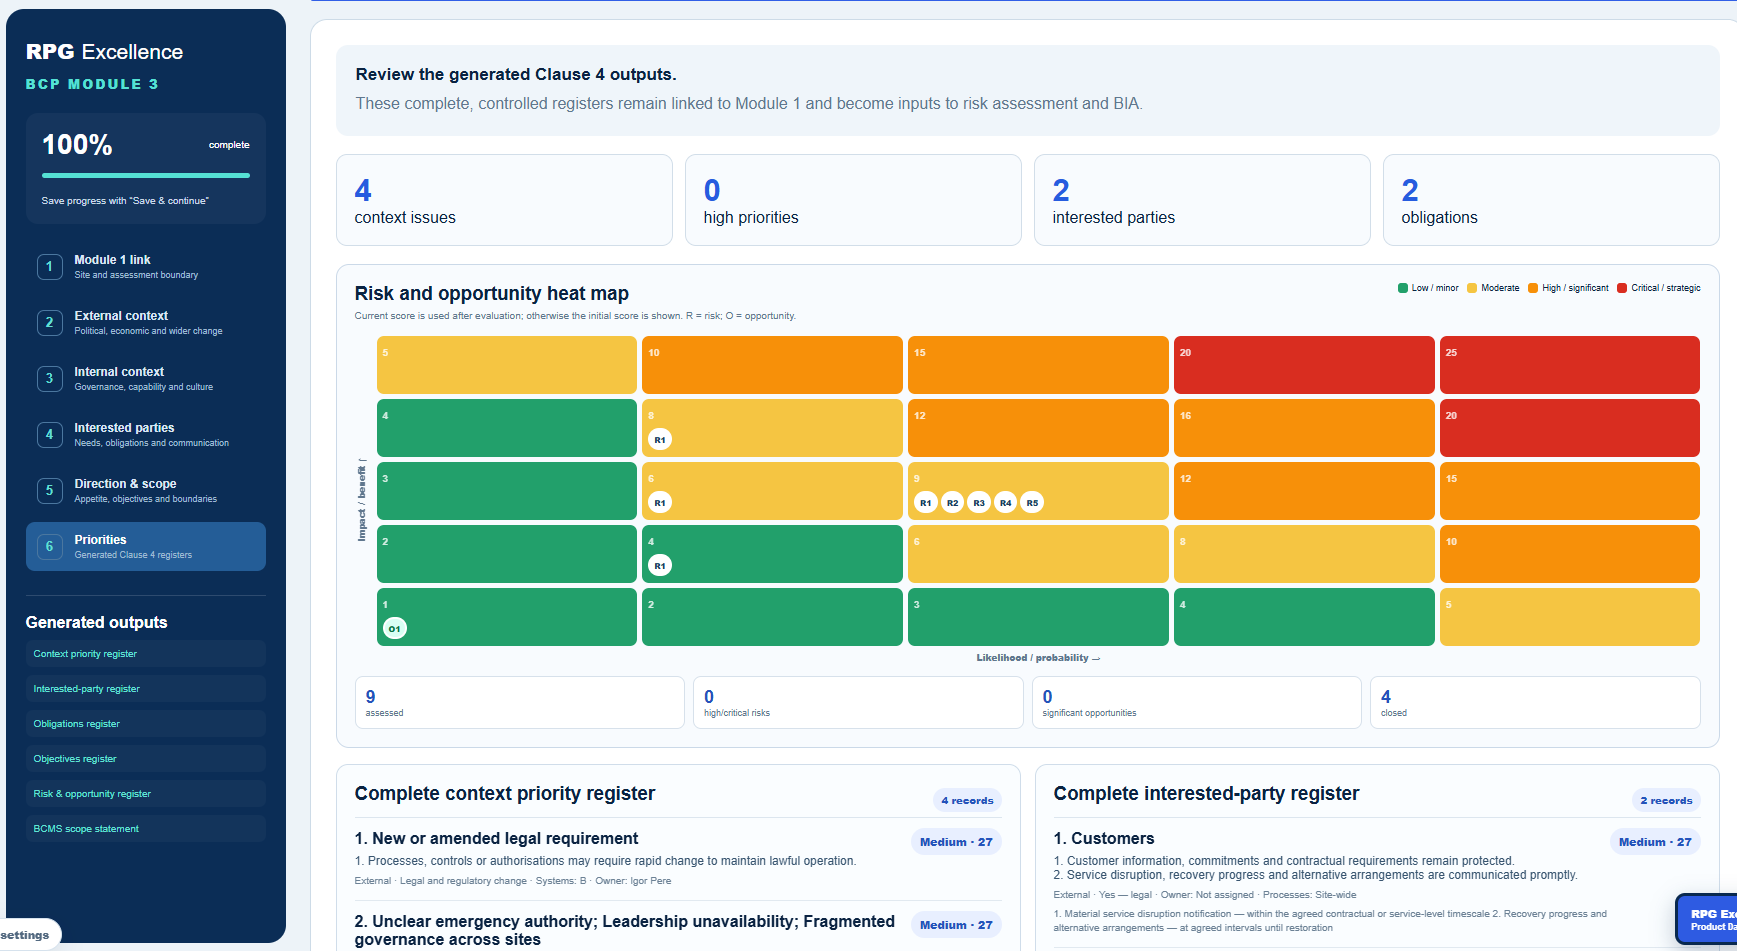Screen dimensions: 1737x951
Task: Select the R2 risk marker on the heat map
Action: tap(953, 502)
